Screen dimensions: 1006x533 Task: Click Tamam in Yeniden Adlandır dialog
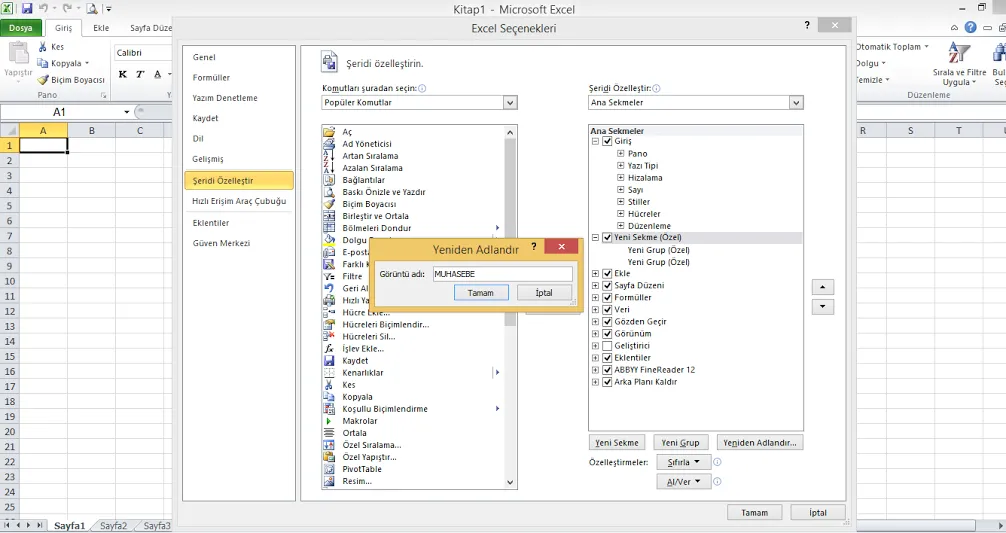pyautogui.click(x=481, y=293)
